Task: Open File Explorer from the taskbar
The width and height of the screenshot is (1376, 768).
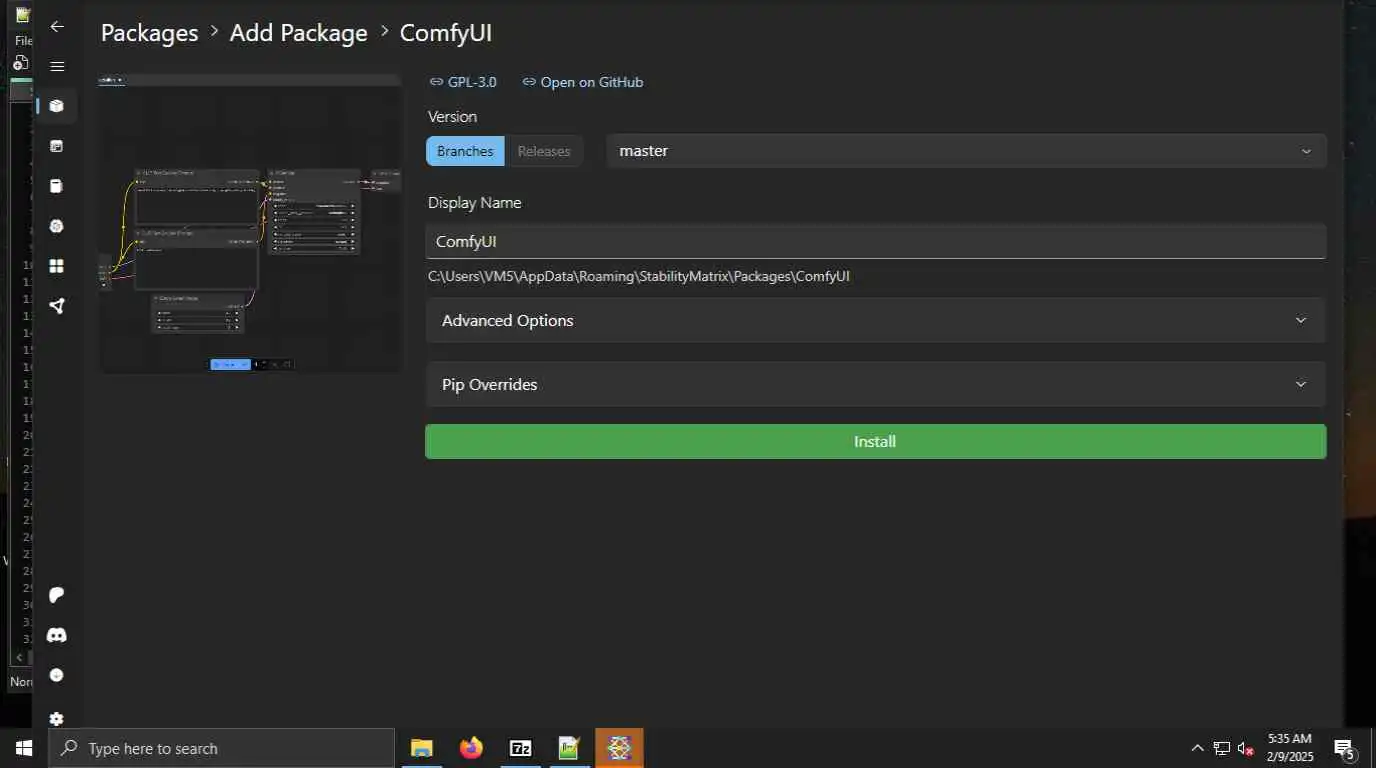Action: (x=422, y=748)
